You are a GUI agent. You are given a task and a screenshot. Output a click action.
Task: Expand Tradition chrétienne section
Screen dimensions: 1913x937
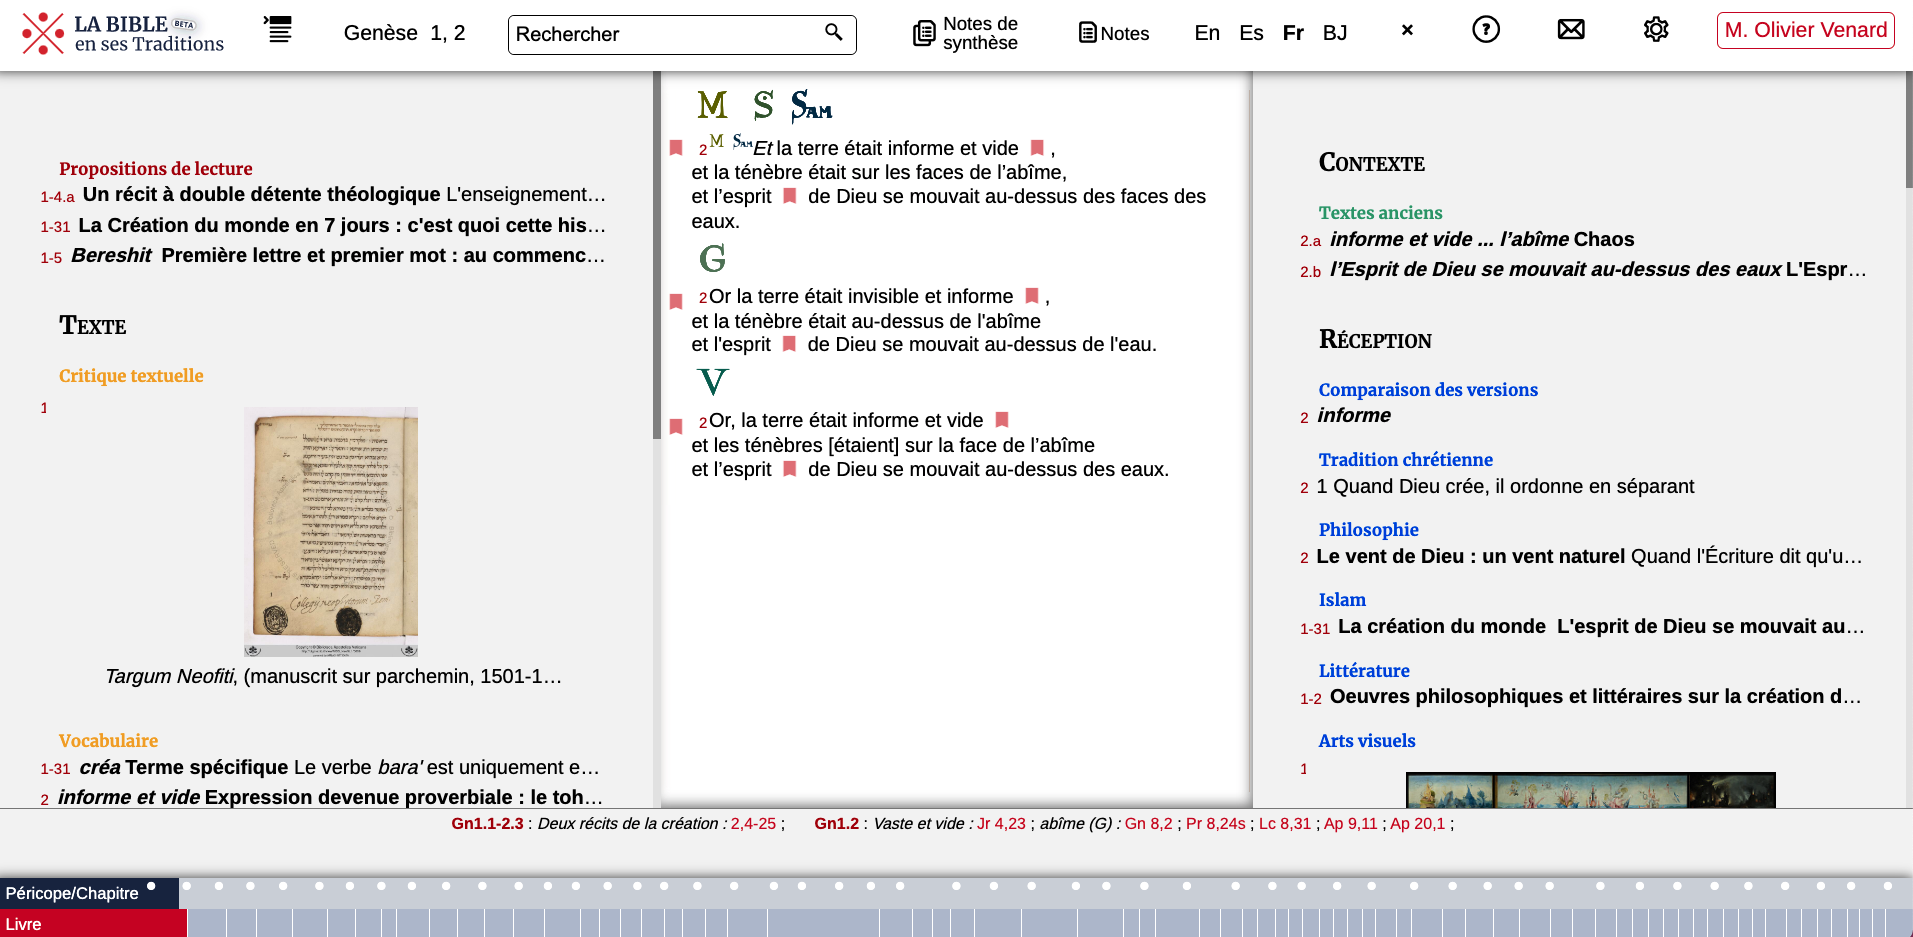tap(1405, 460)
